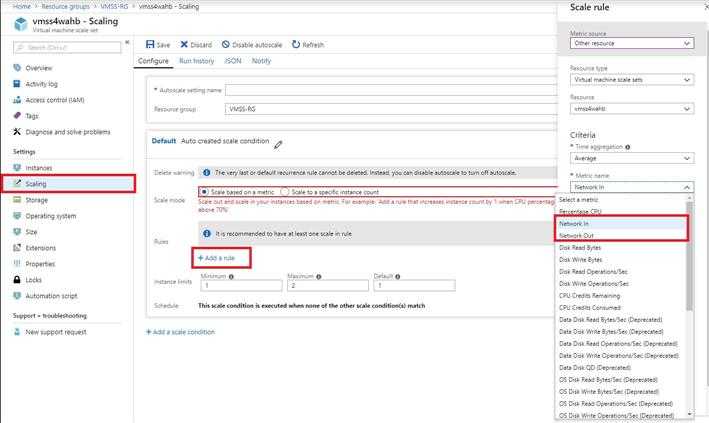
Task: Click the Locks padlock icon
Action: point(17,280)
